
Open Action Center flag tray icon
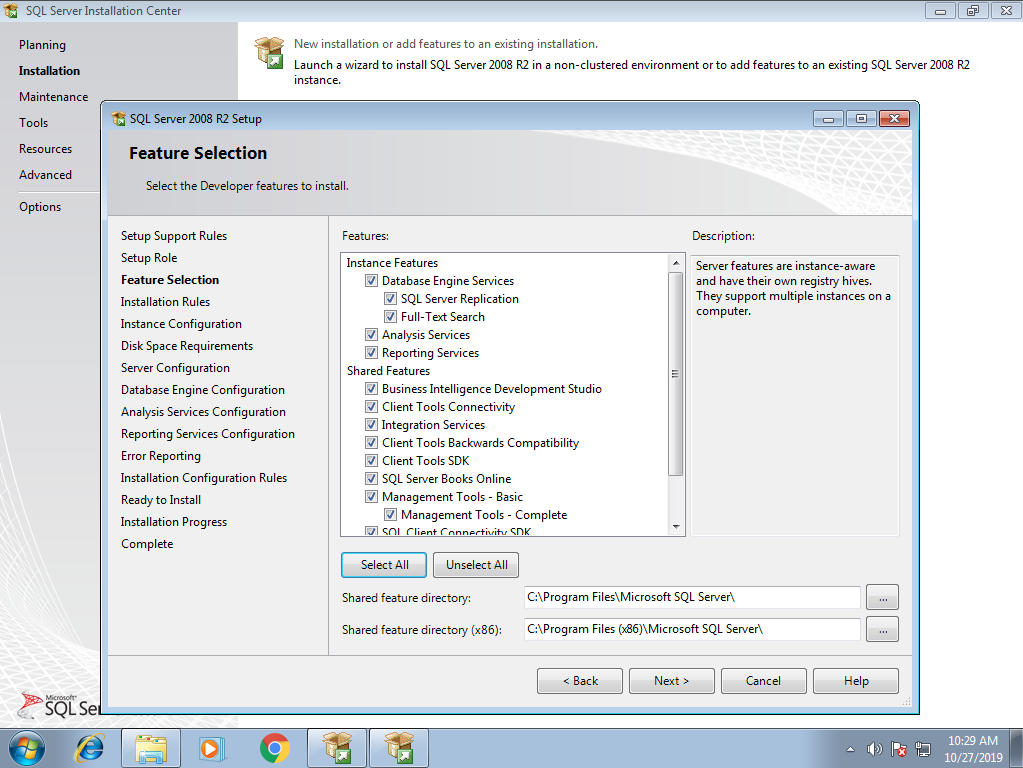898,749
